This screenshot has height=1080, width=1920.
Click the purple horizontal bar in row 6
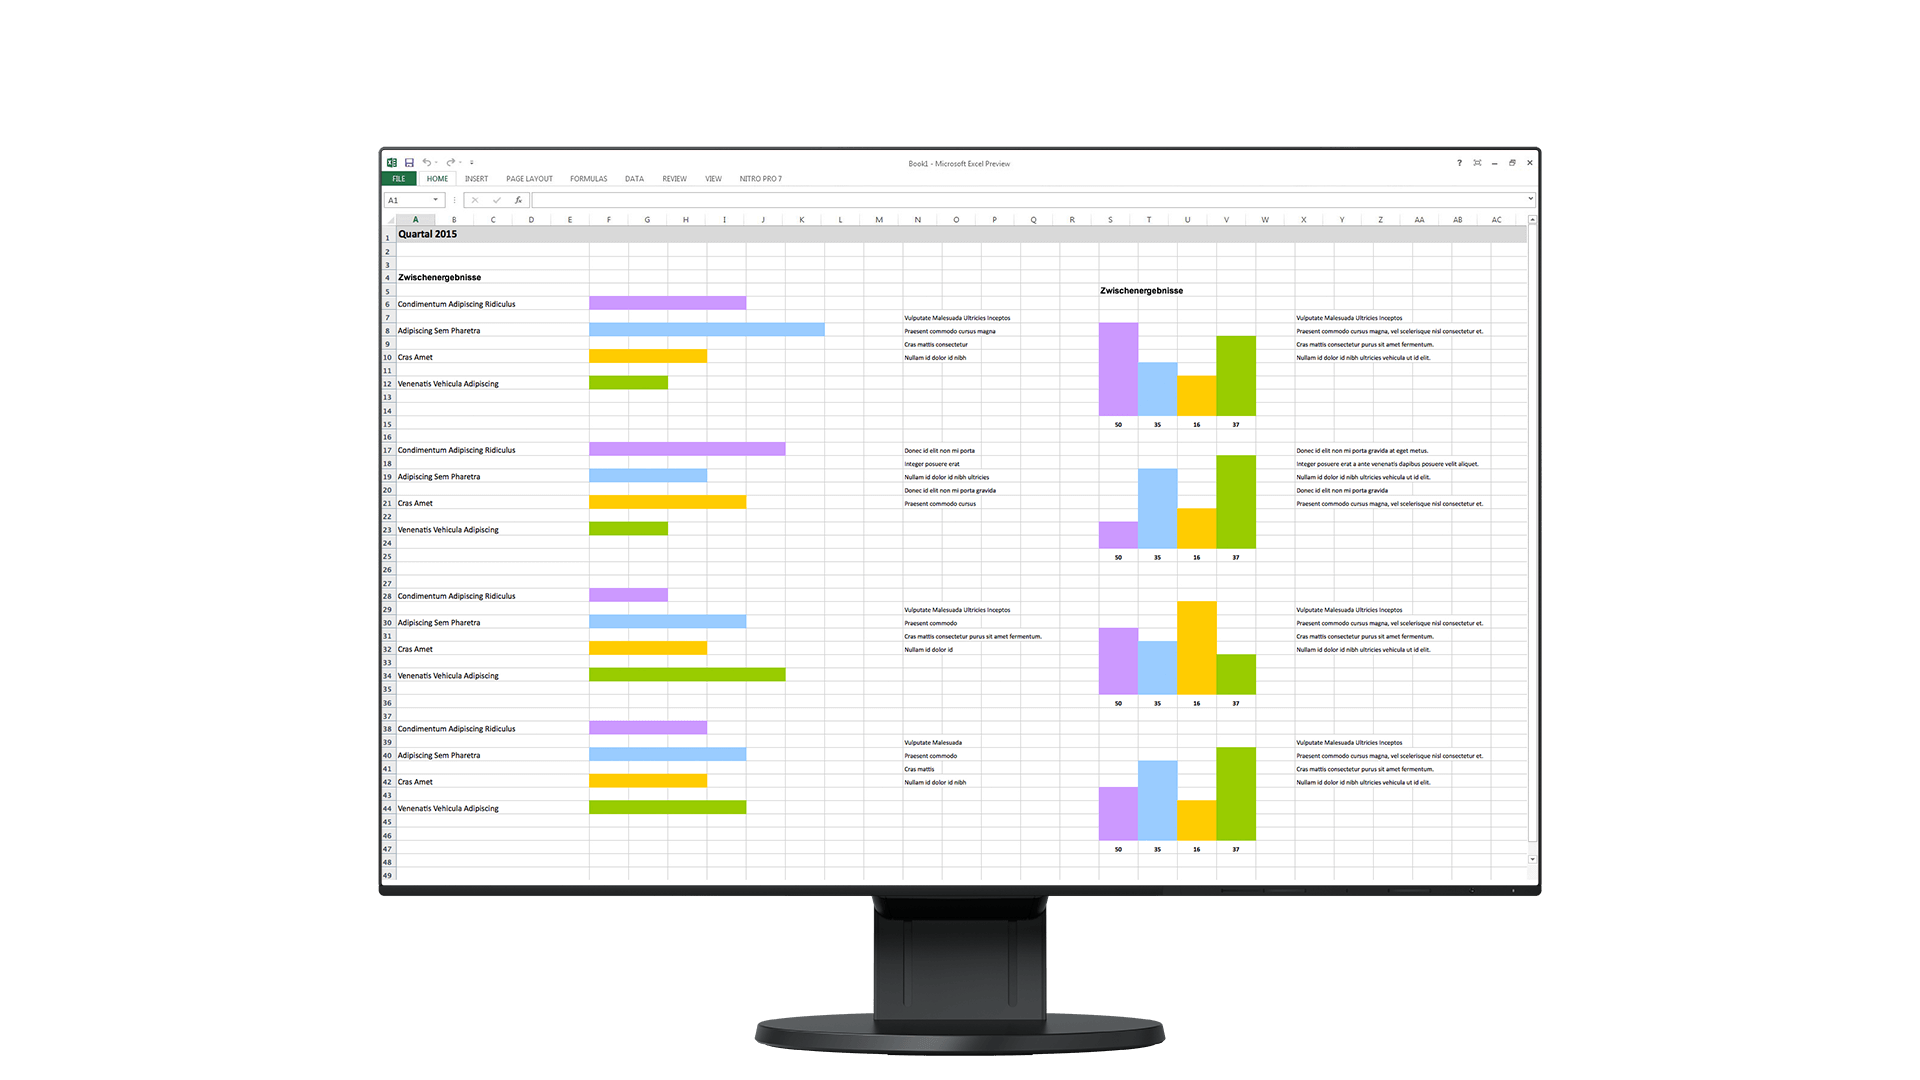tap(667, 303)
